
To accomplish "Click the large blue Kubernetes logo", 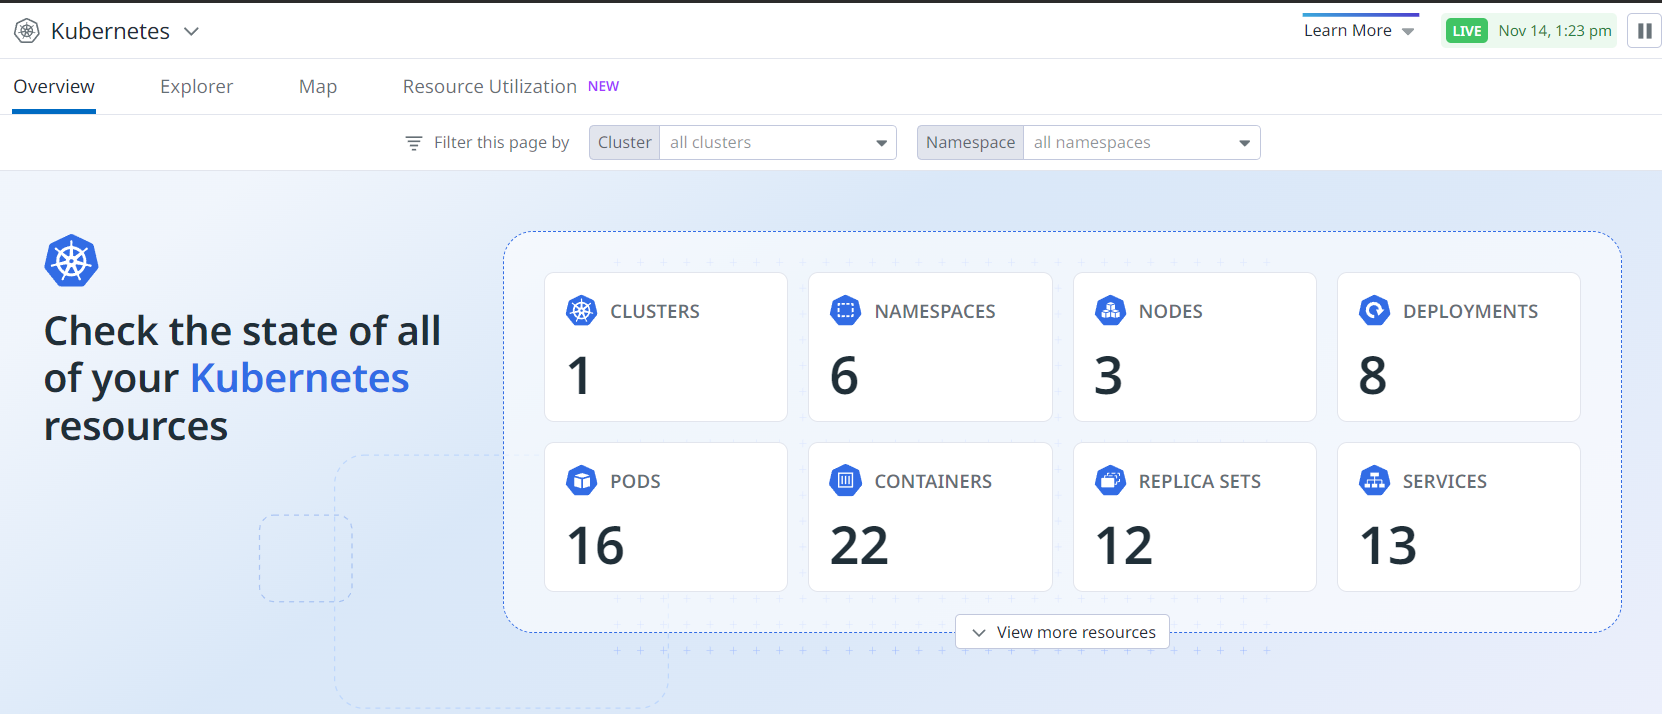I will pos(72,261).
